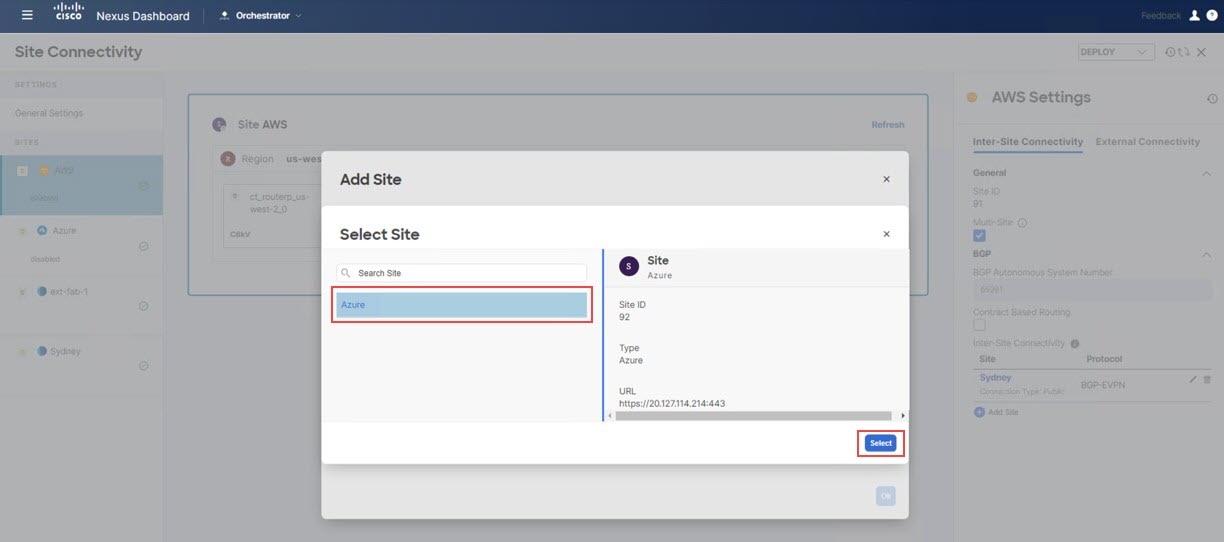This screenshot has height=542, width=1224.
Task: Click the Inter-Site Connectivity info icon
Action: tap(1075, 343)
